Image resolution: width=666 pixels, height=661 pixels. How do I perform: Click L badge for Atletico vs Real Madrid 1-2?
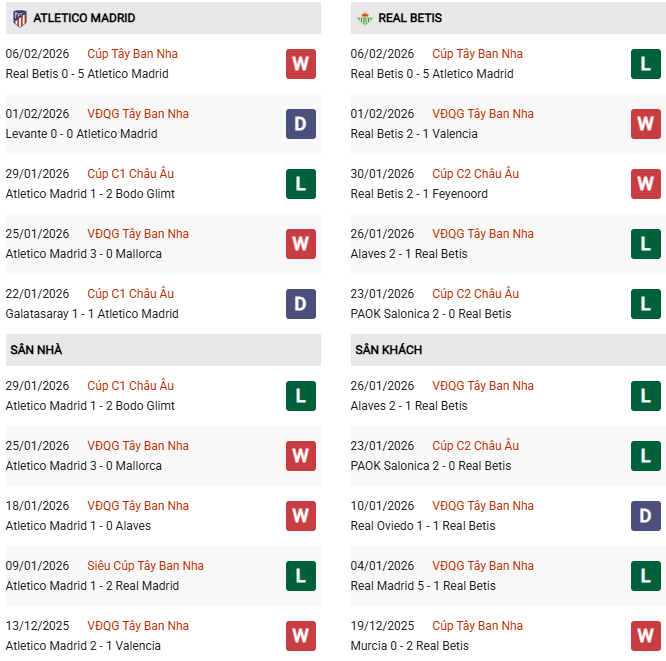click(300, 576)
